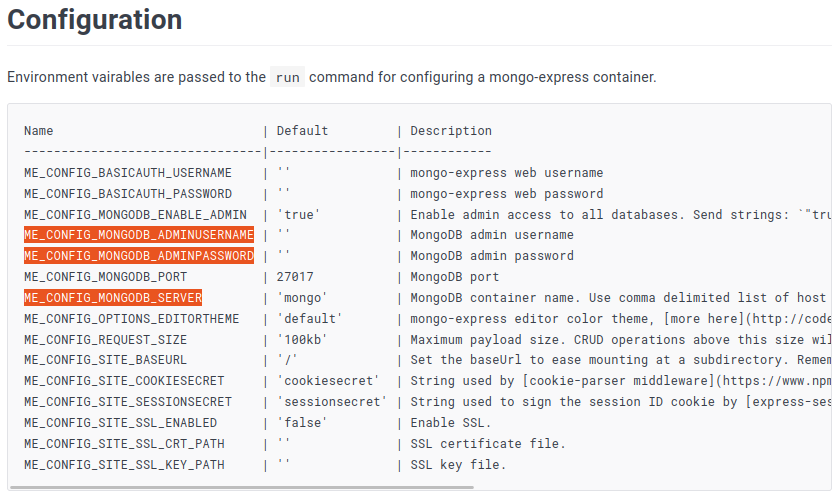This screenshot has height=496, width=838.
Task: Click the '100kb' default value
Action: [302, 340]
